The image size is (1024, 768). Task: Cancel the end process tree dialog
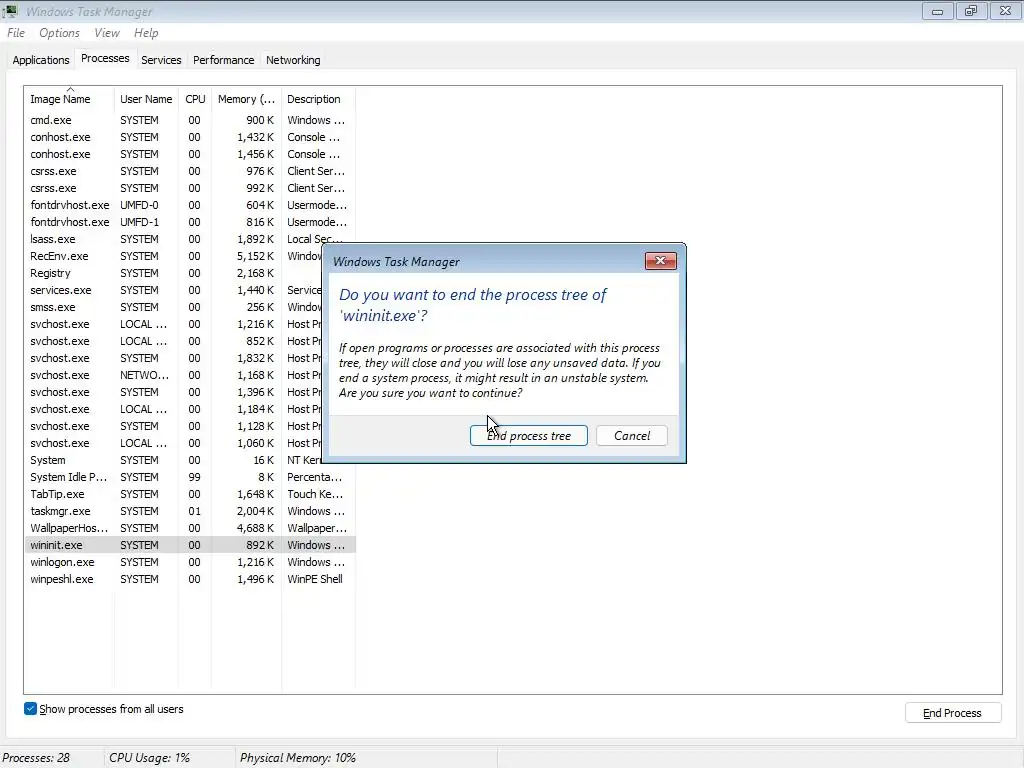632,436
